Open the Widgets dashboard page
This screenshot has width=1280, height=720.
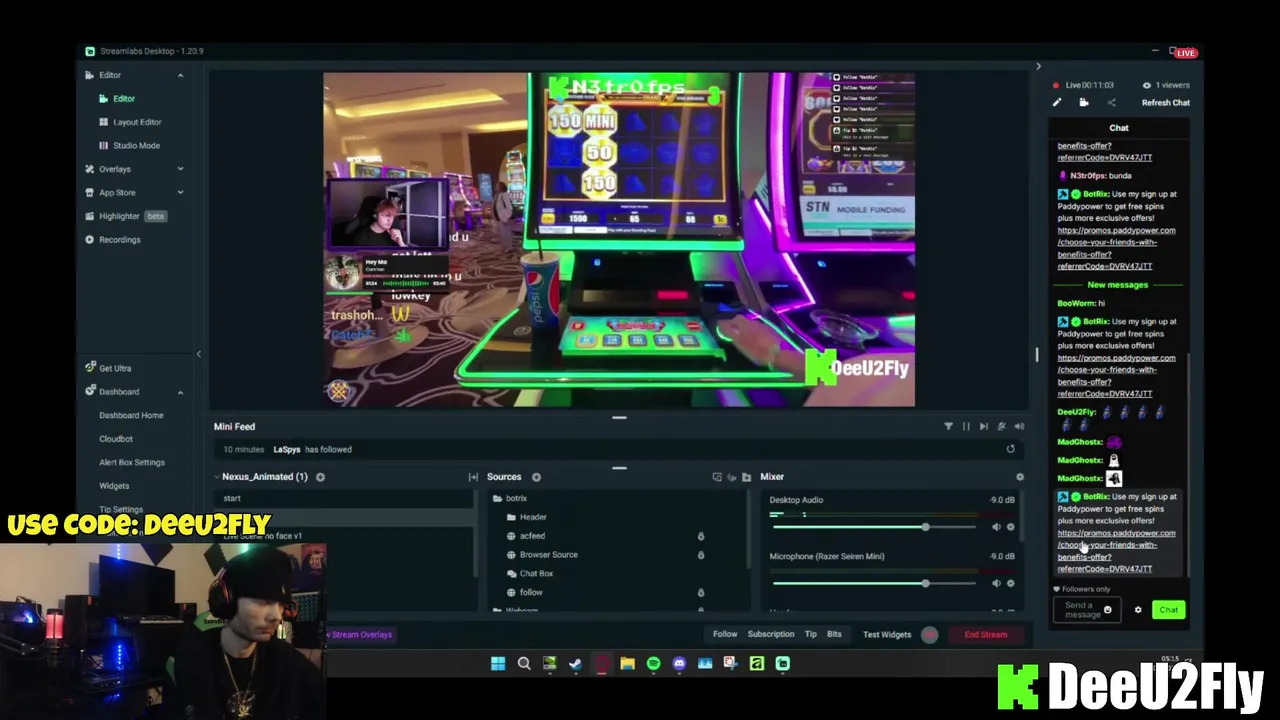click(x=114, y=486)
